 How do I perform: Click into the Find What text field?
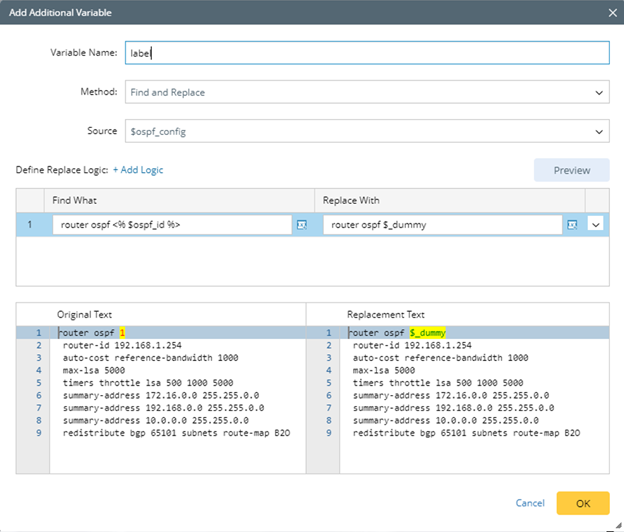[170, 225]
